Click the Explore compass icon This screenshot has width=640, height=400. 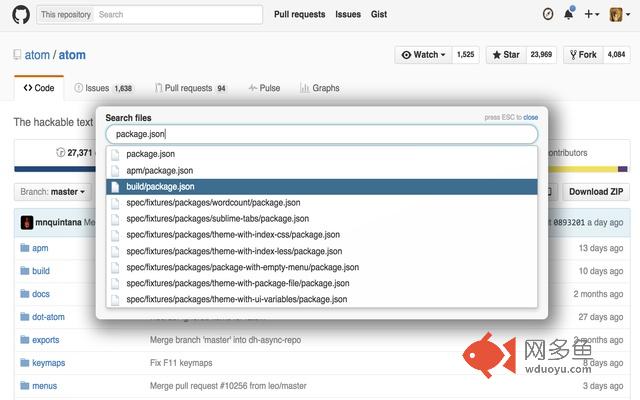coord(548,14)
